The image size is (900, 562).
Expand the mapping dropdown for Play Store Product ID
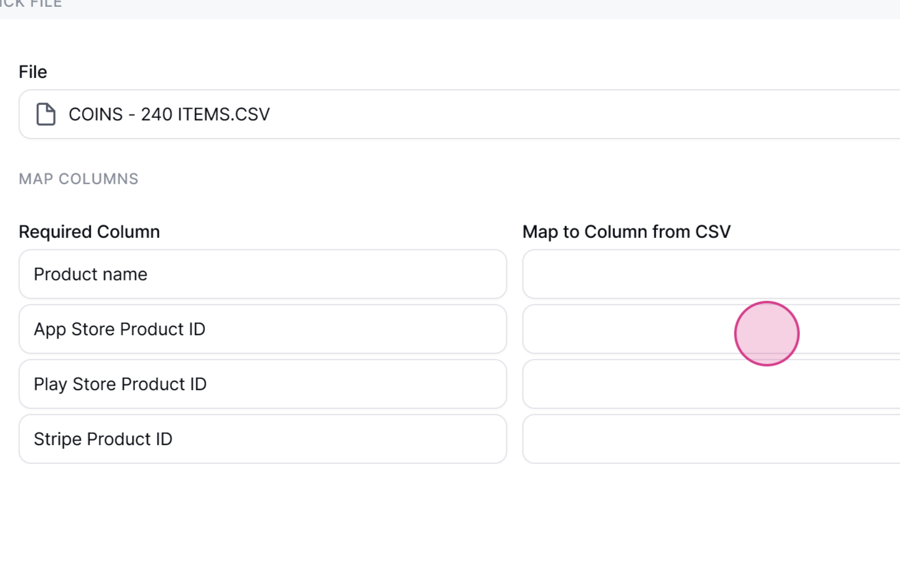(x=711, y=384)
